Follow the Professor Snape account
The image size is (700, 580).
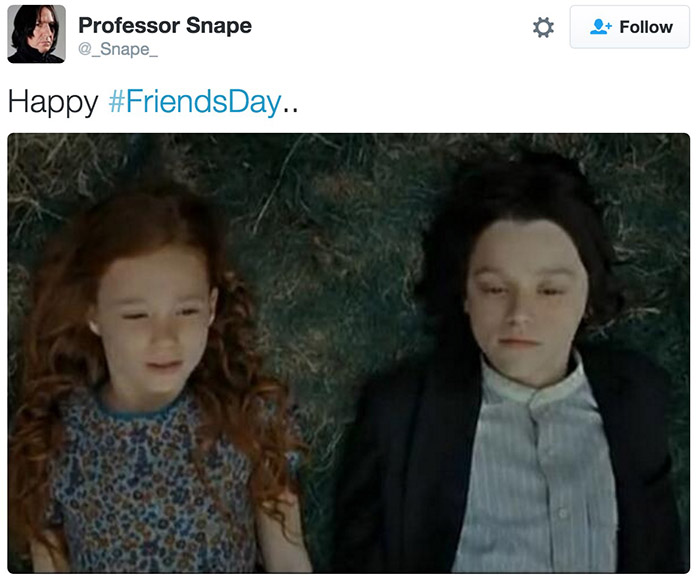pos(629,27)
